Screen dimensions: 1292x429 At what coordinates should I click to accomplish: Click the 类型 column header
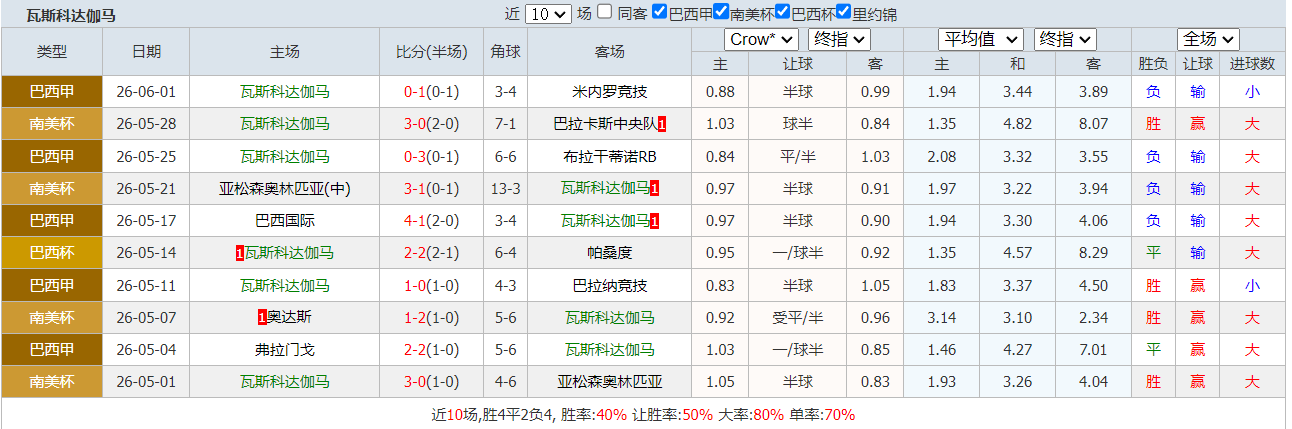(52, 52)
